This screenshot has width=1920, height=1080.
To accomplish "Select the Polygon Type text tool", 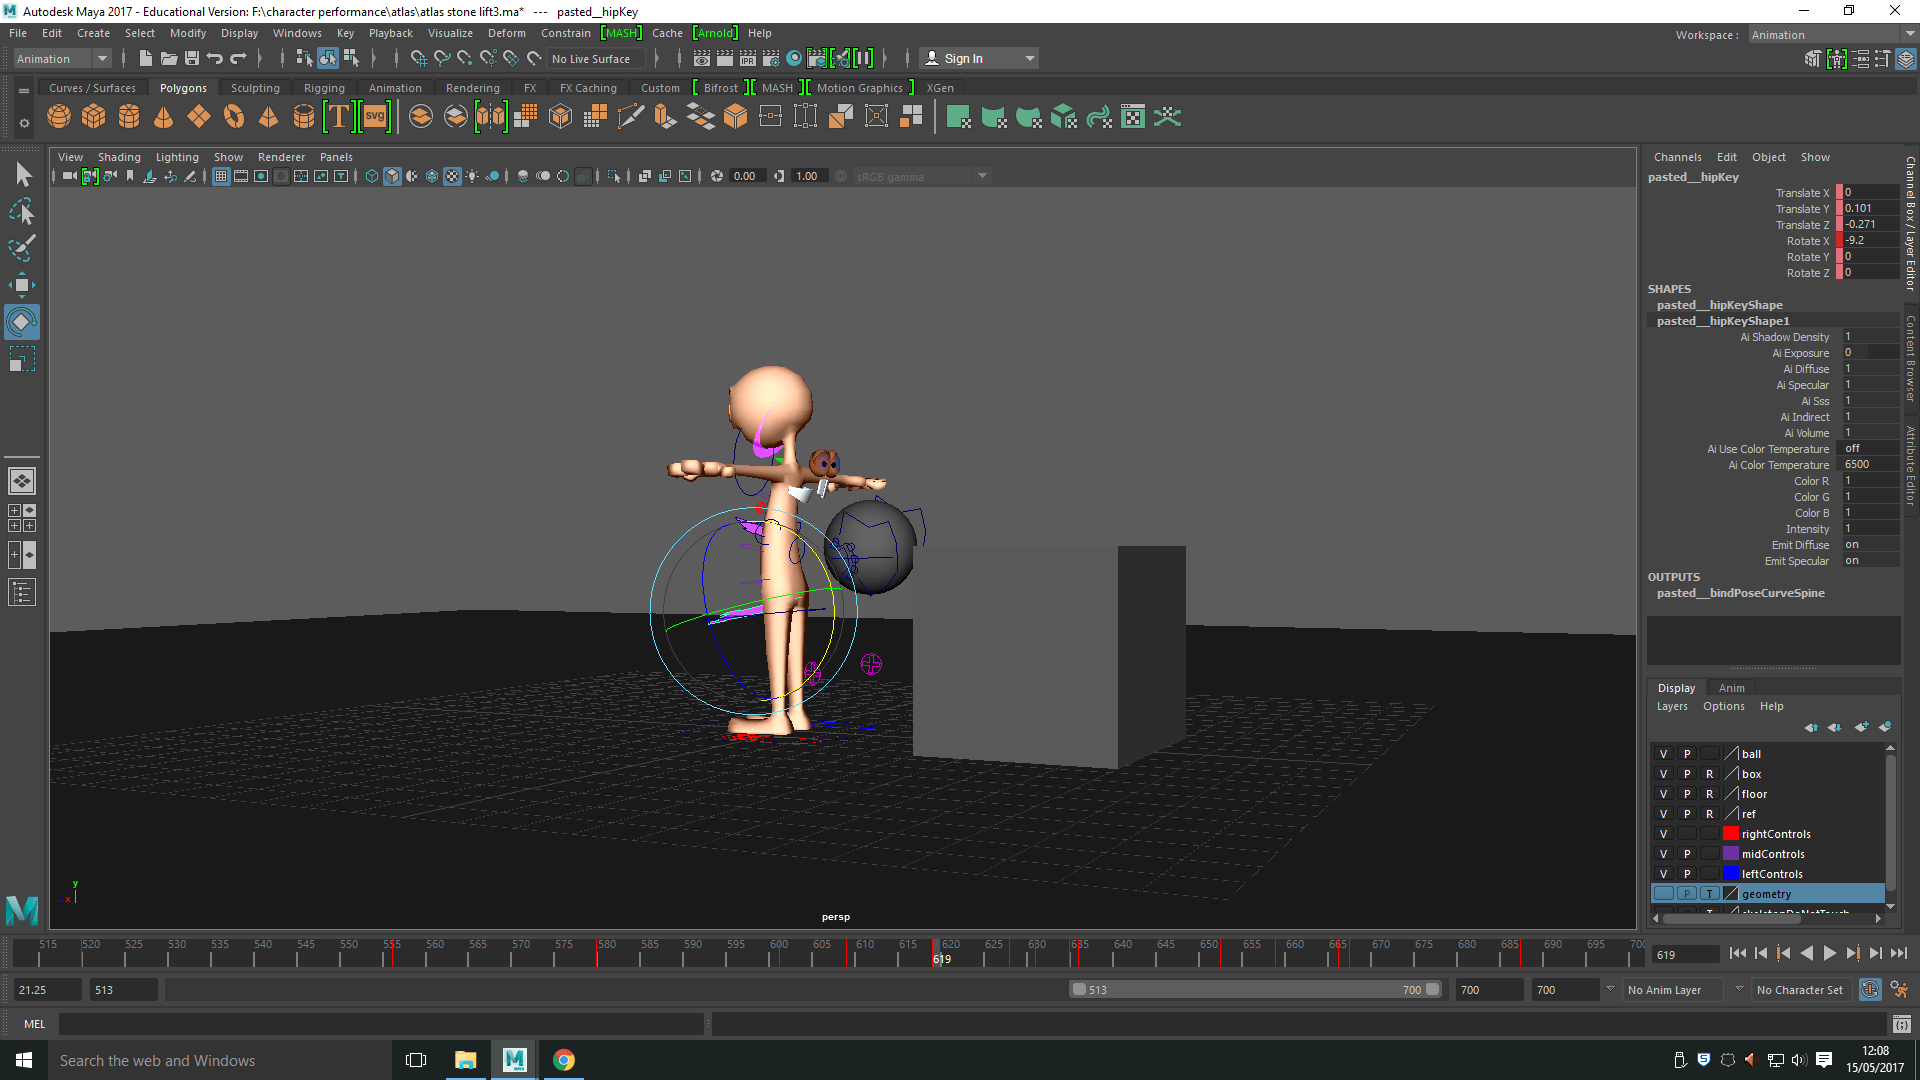I will pos(338,116).
